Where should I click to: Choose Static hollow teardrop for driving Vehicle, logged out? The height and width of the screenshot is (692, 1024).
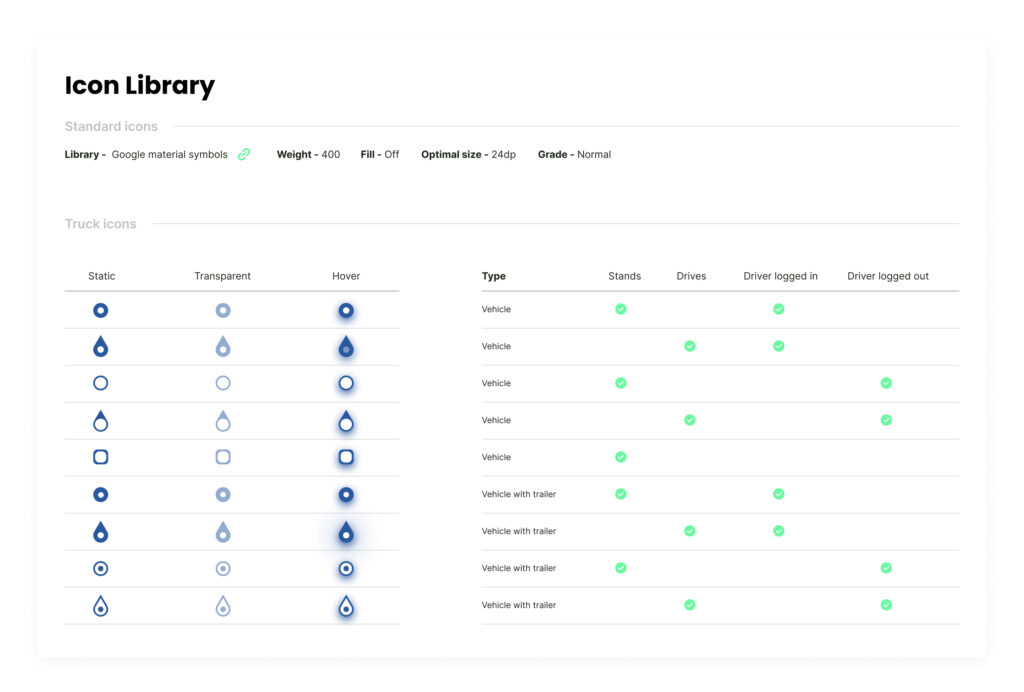click(x=101, y=420)
